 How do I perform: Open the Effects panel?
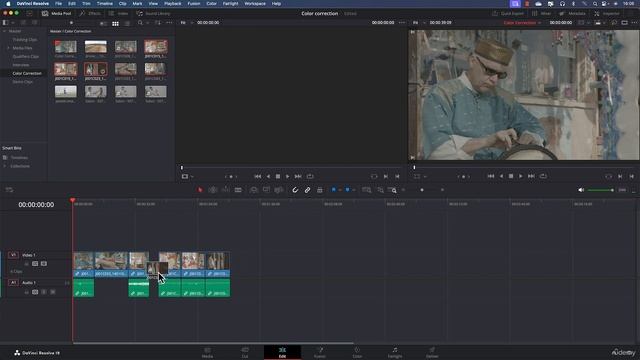point(90,13)
